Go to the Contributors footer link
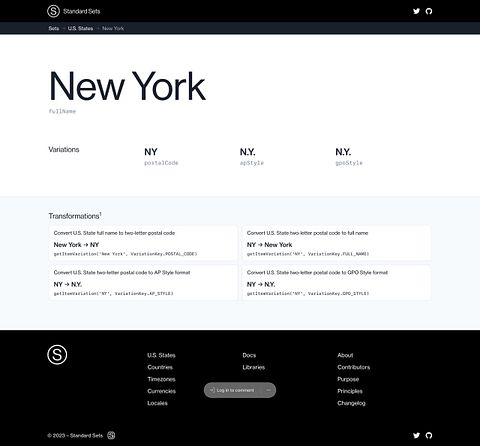This screenshot has height=446, width=480. point(354,367)
